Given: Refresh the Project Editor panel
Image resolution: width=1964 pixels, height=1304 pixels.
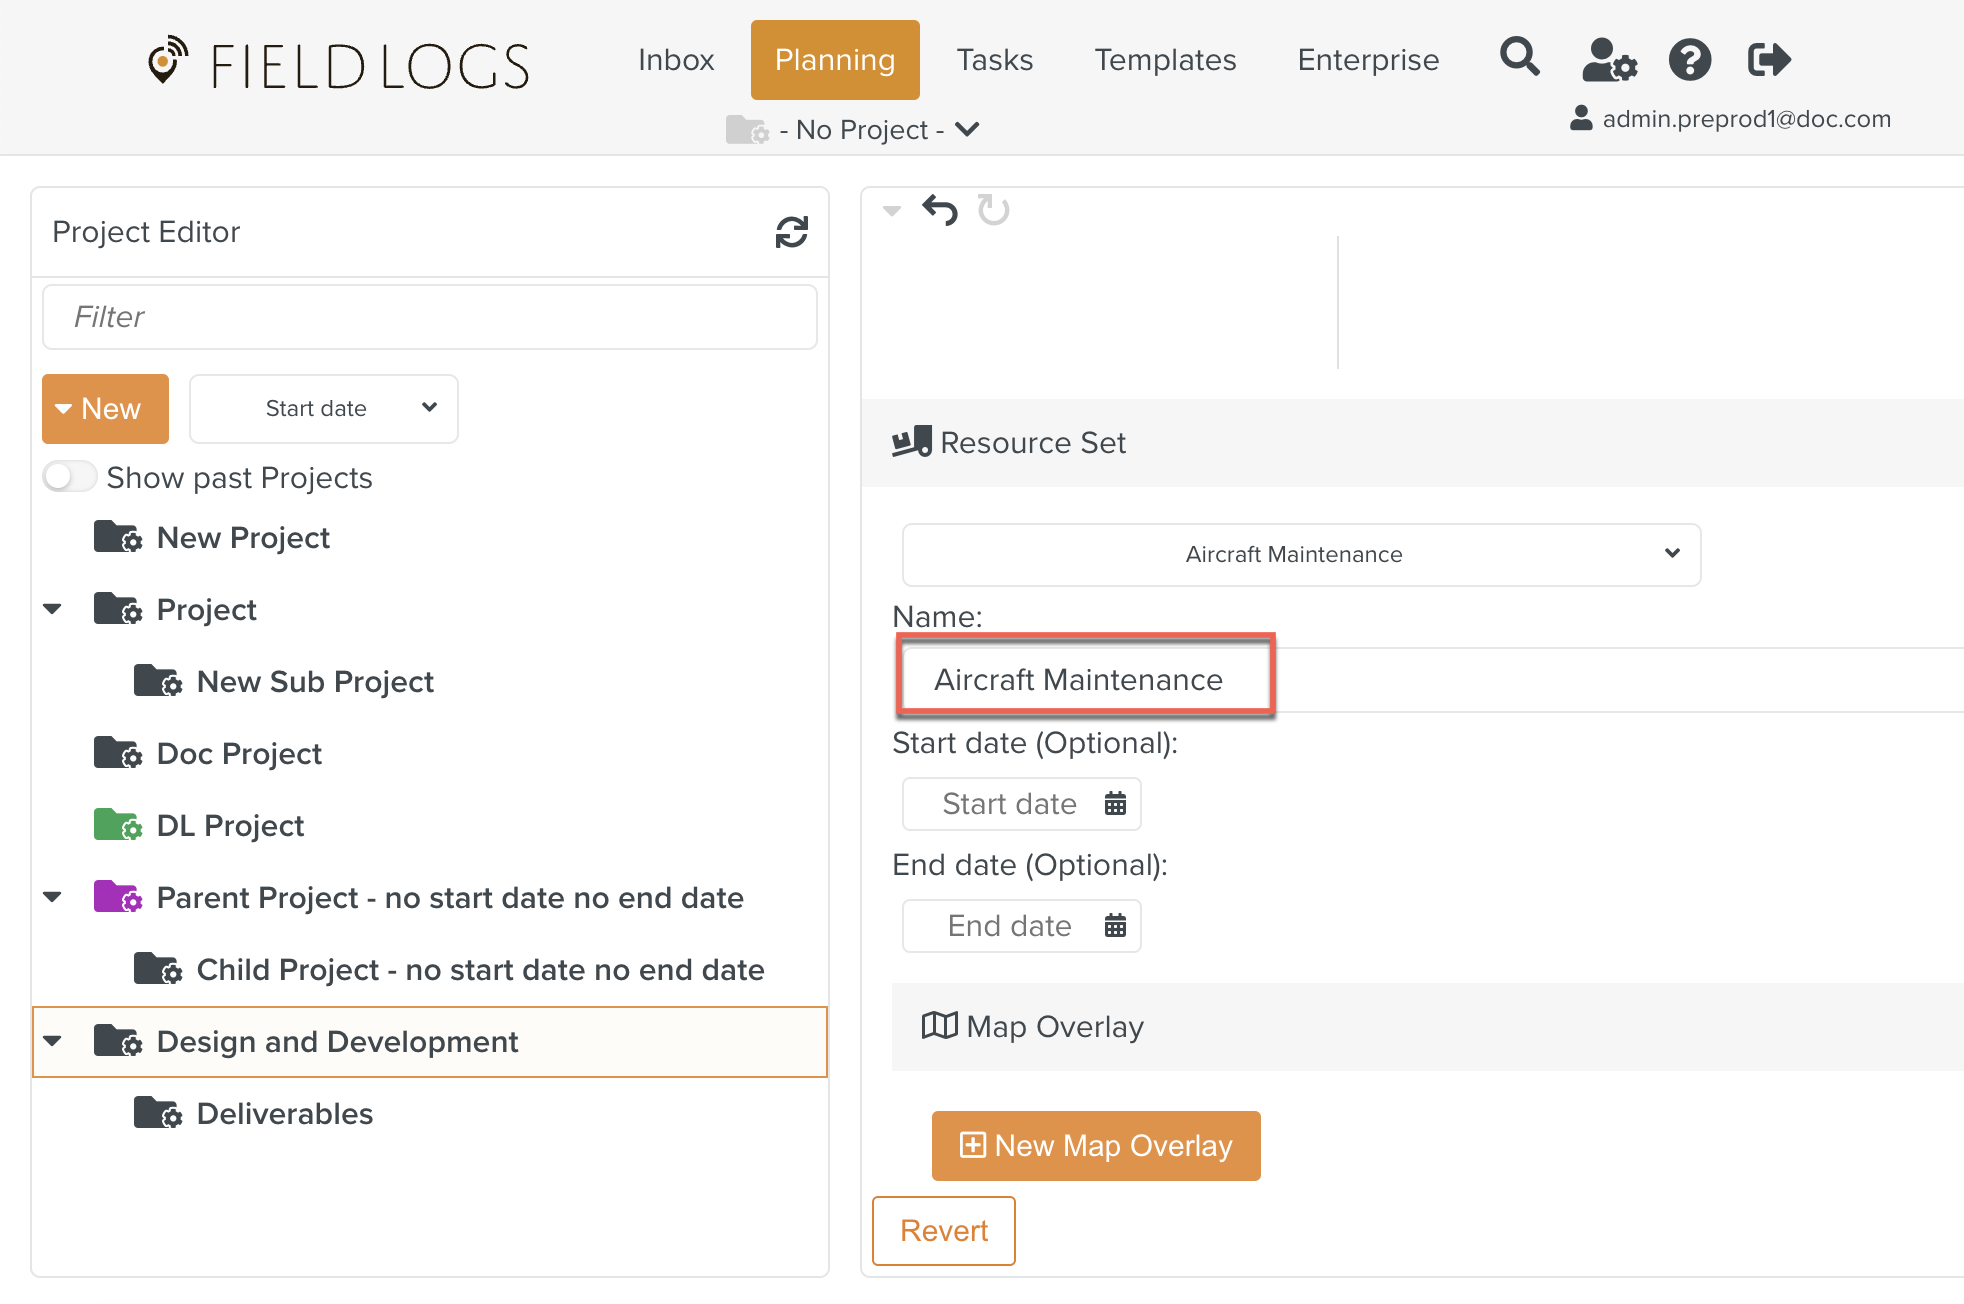Looking at the screenshot, I should pos(791,232).
